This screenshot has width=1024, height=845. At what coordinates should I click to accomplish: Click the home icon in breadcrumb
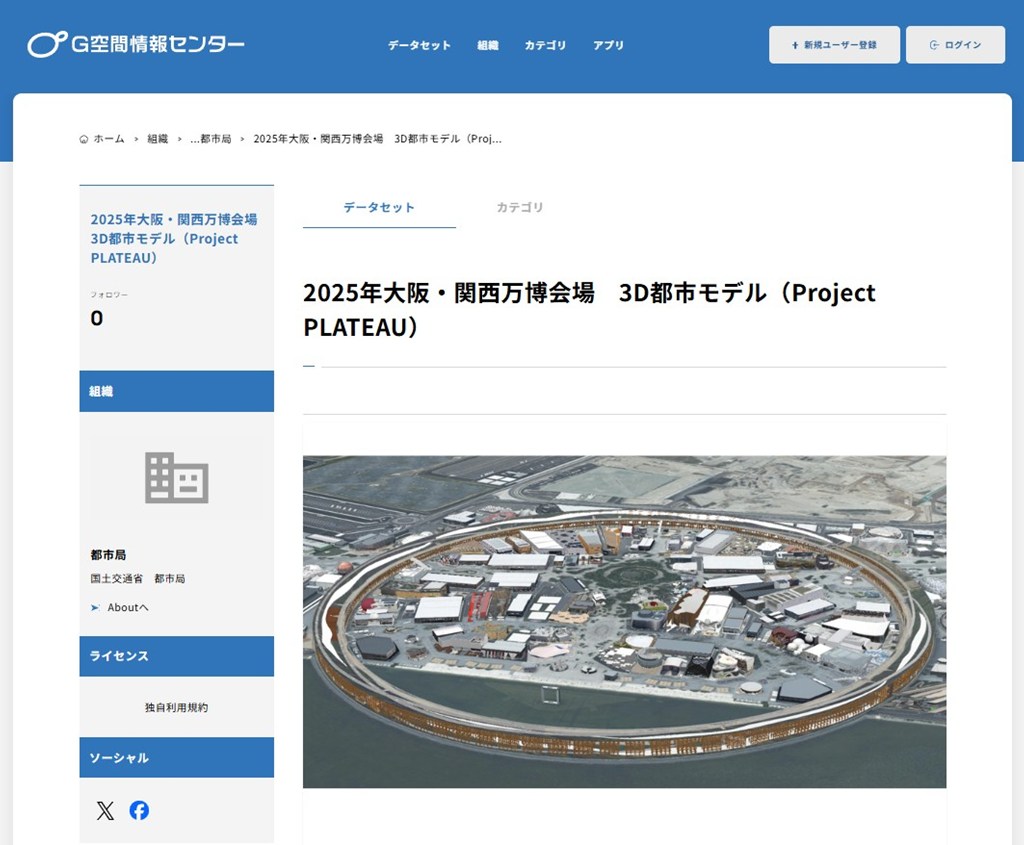pyautogui.click(x=84, y=139)
